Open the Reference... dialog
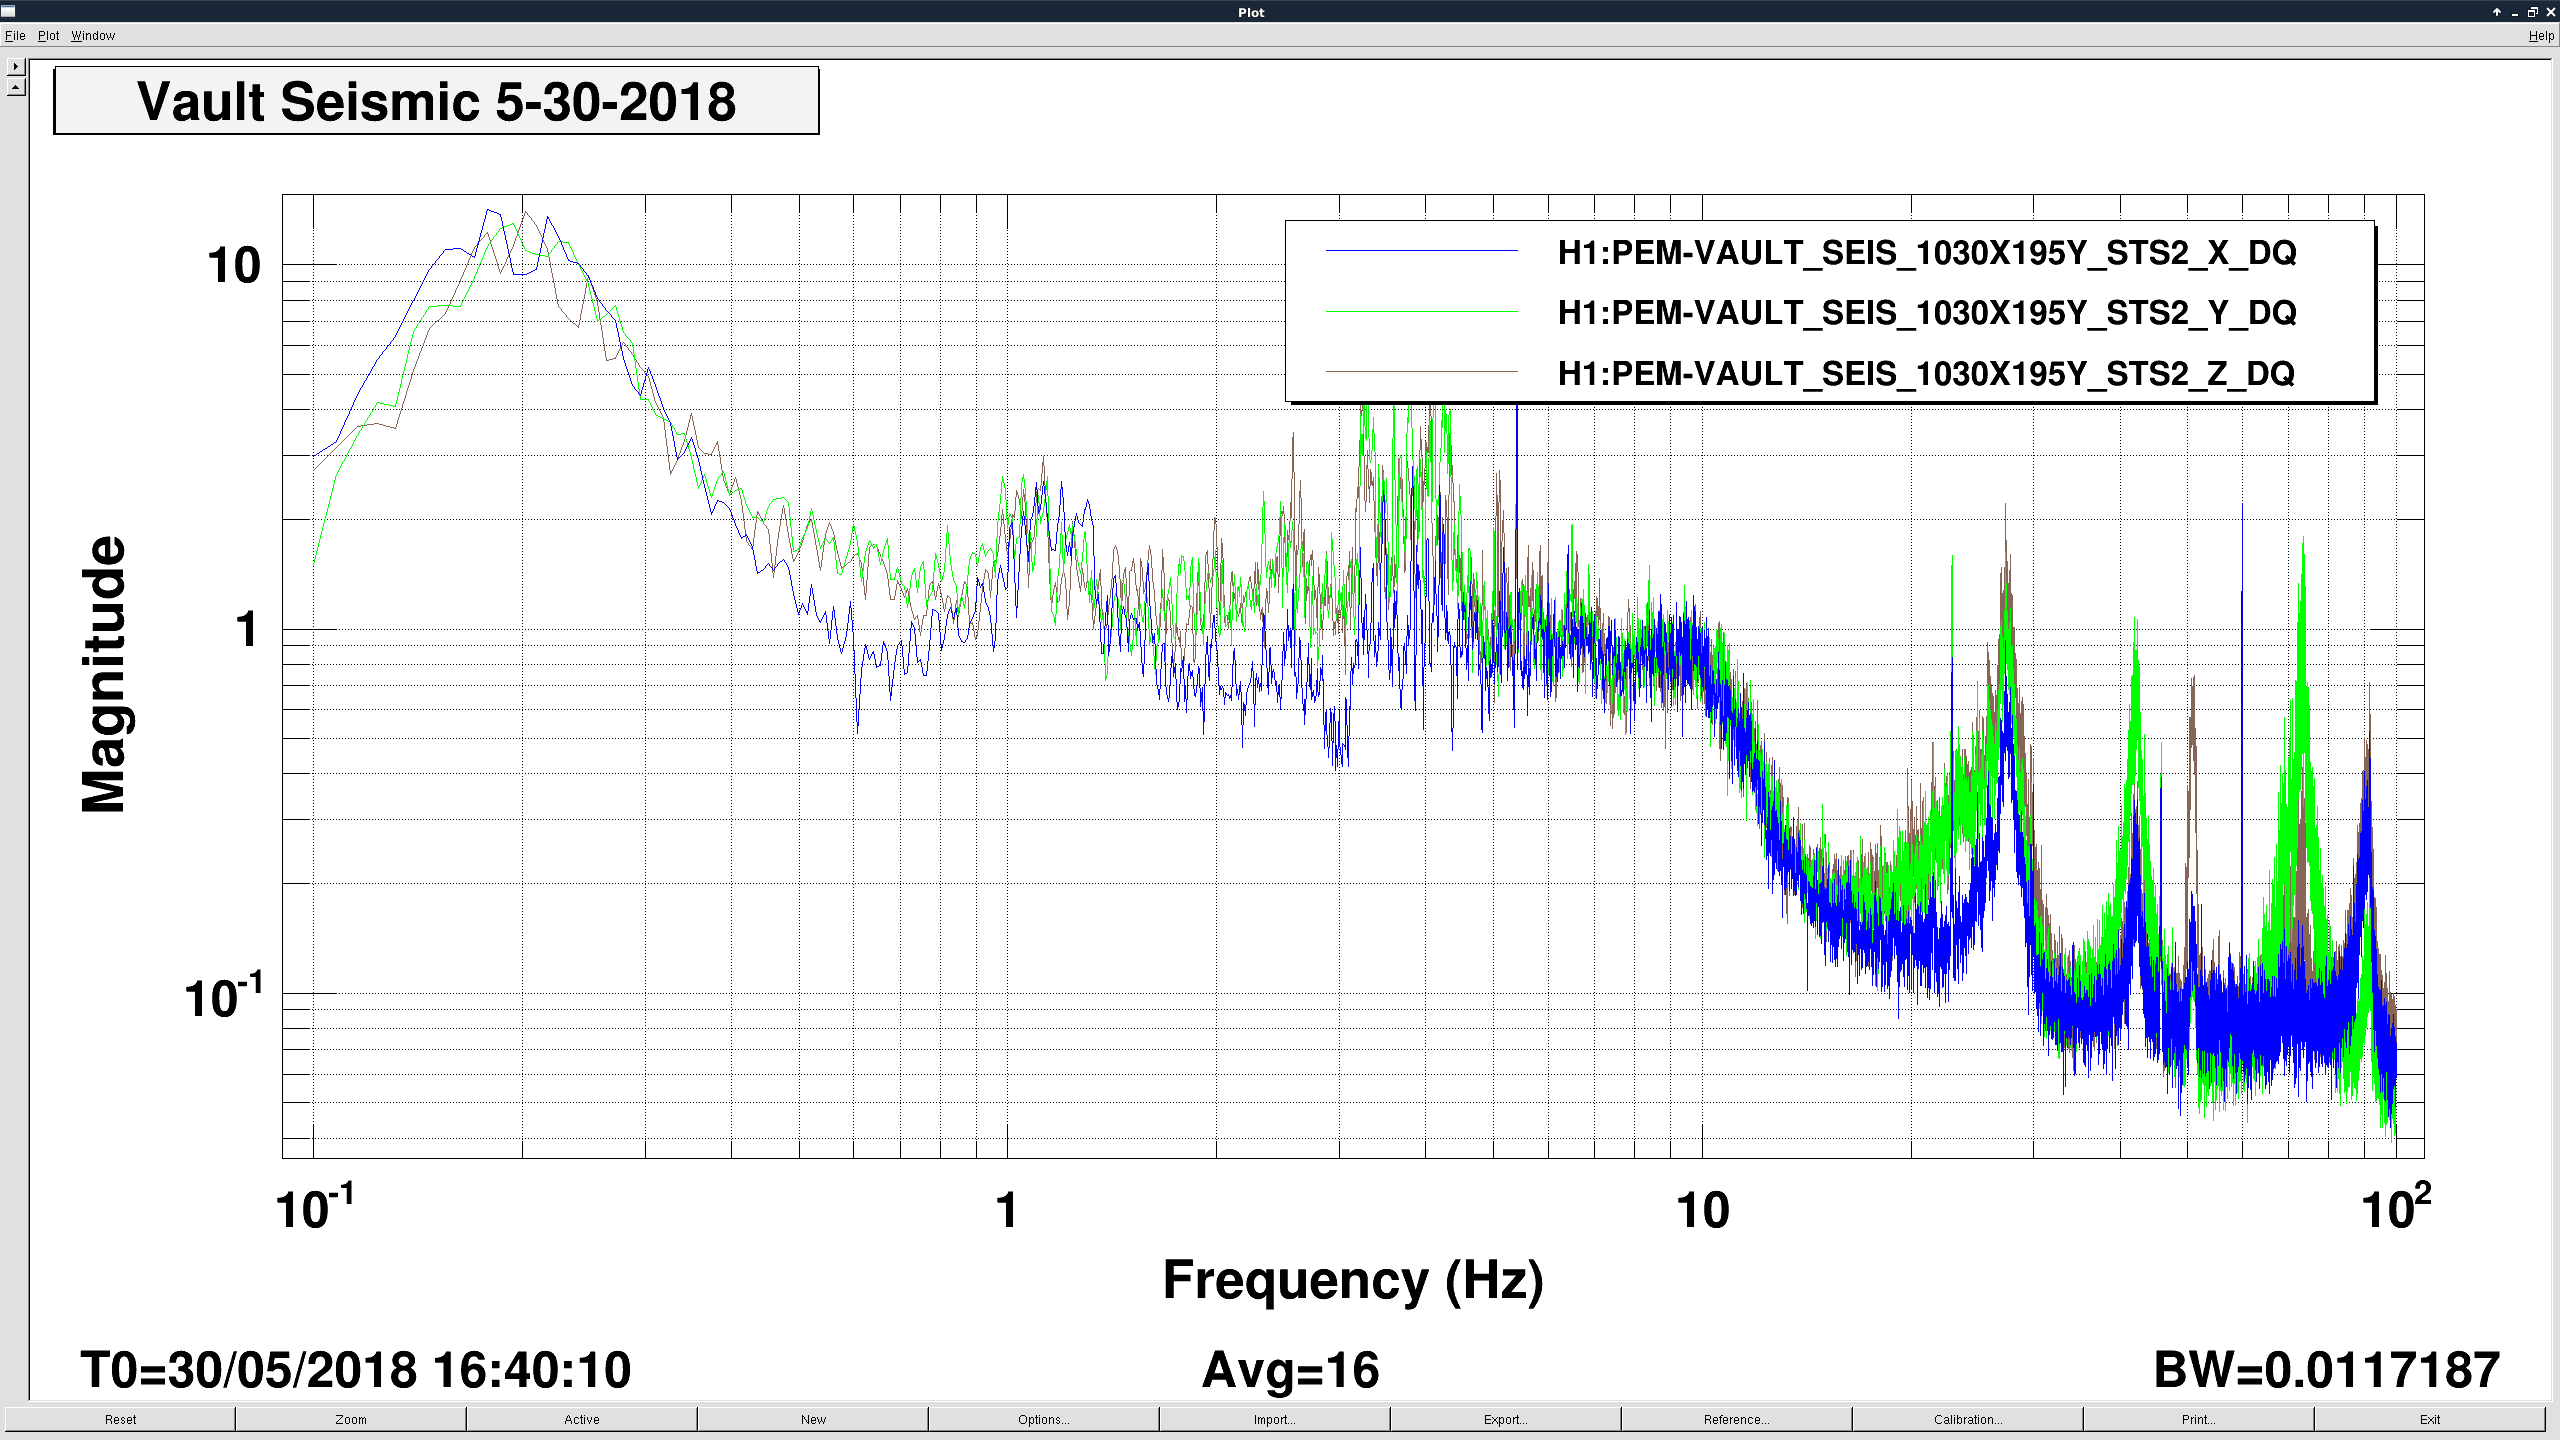Image resolution: width=2560 pixels, height=1440 pixels. point(1736,1419)
